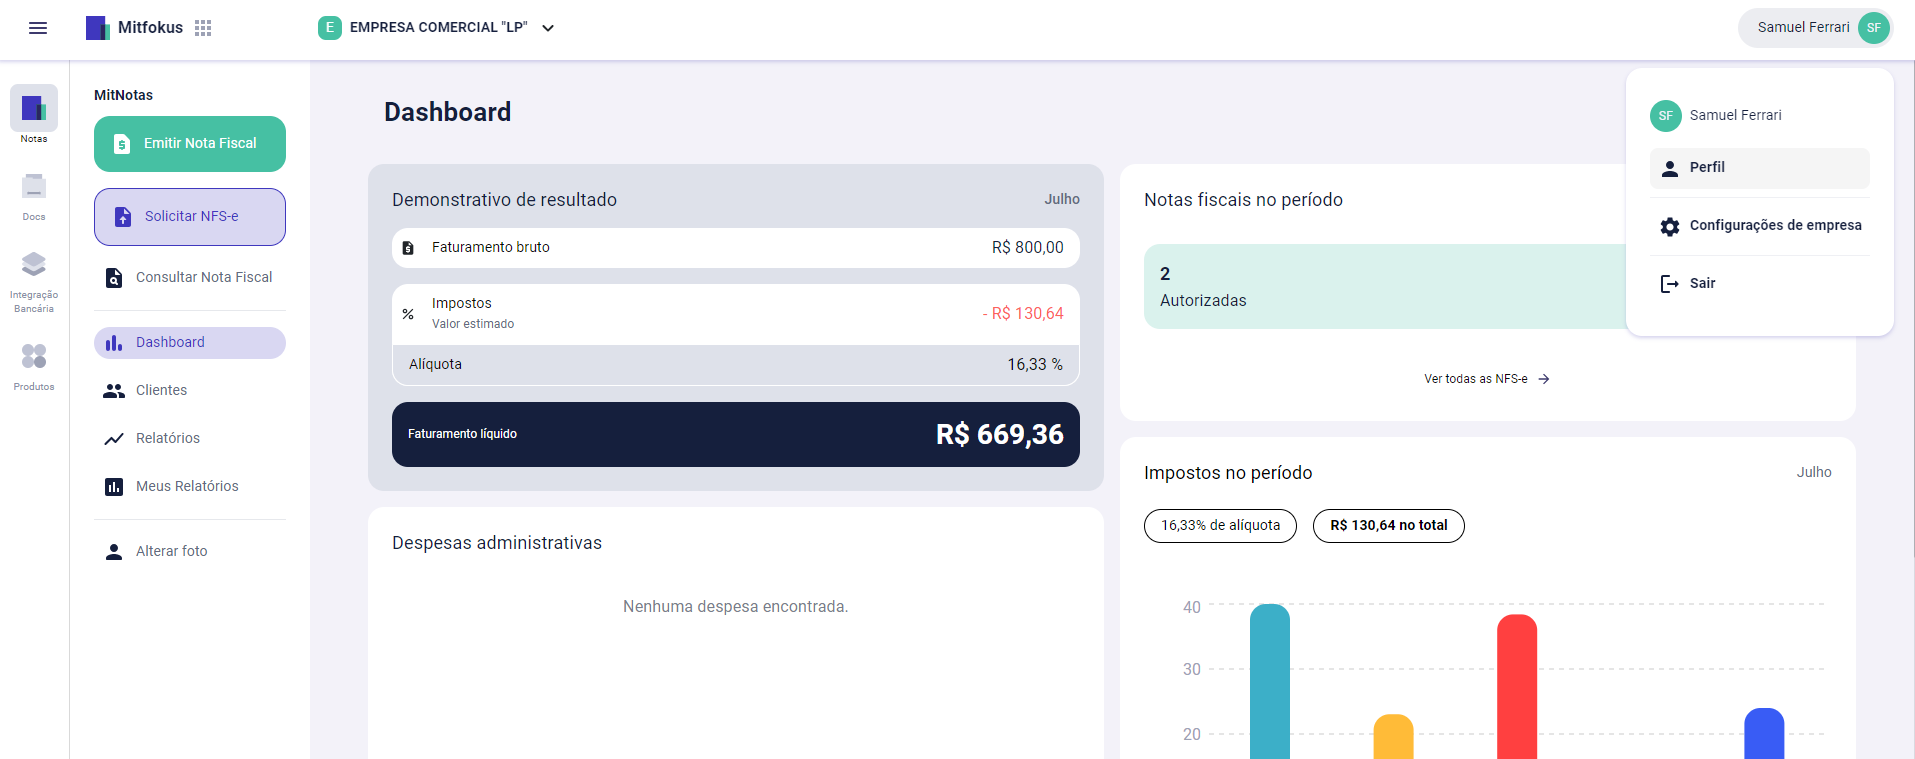Click the green E company badge
The height and width of the screenshot is (759, 1915).
pyautogui.click(x=330, y=28)
